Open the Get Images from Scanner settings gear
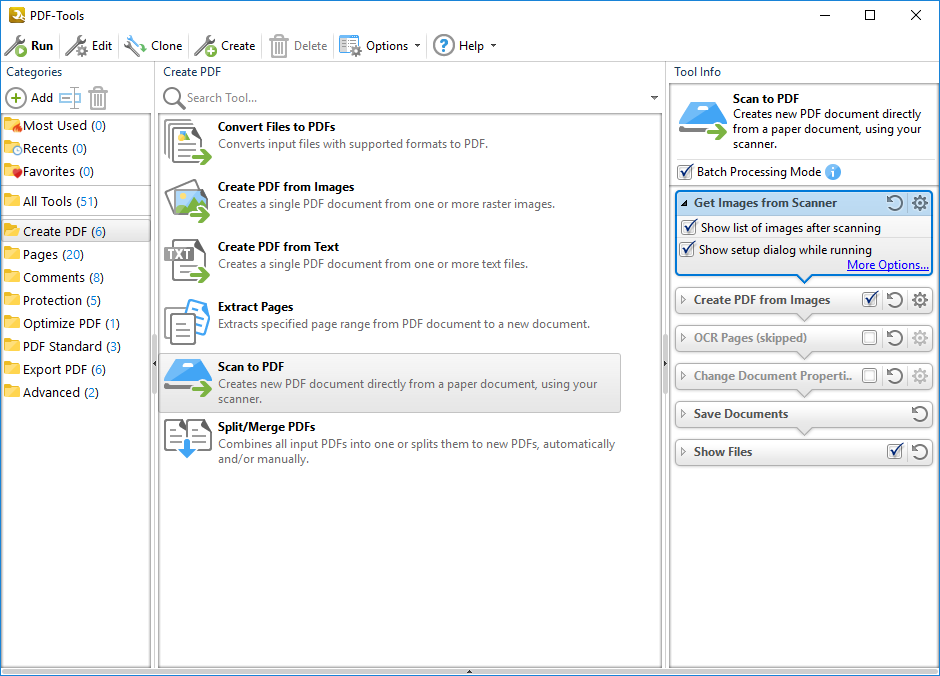 [x=920, y=203]
